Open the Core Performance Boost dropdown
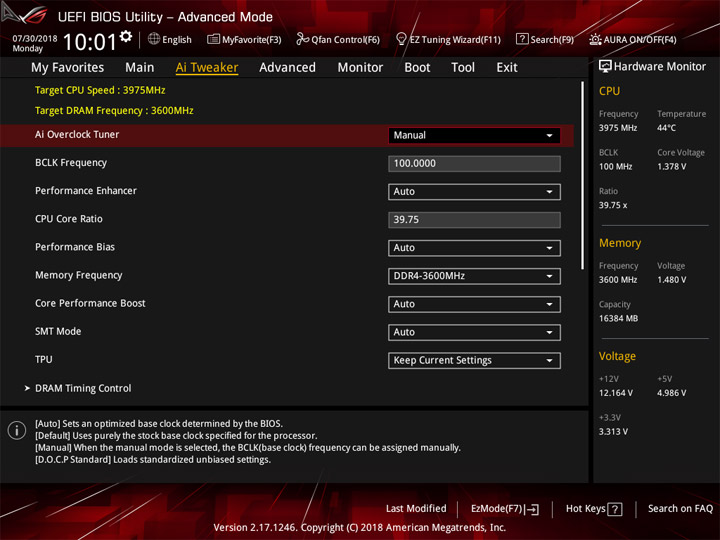This screenshot has height=540, width=720. (474, 304)
